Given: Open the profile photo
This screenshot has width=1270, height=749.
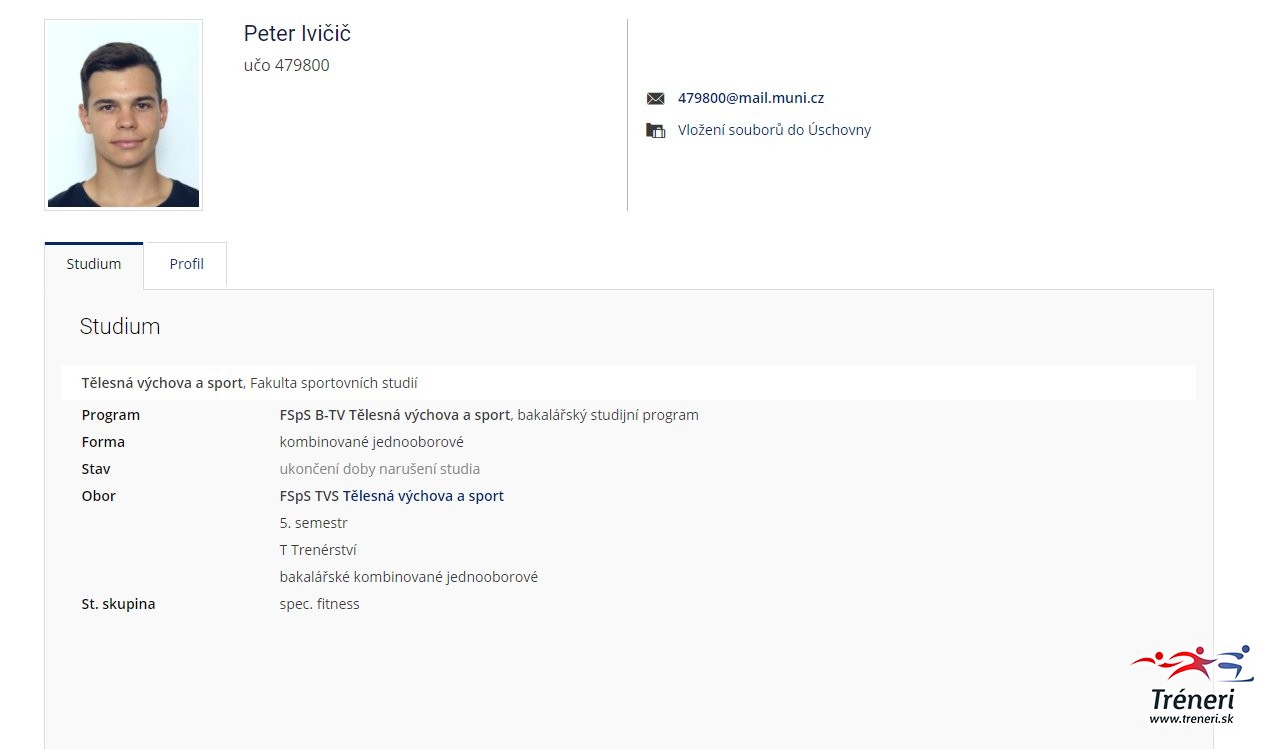Looking at the screenshot, I should (x=124, y=115).
